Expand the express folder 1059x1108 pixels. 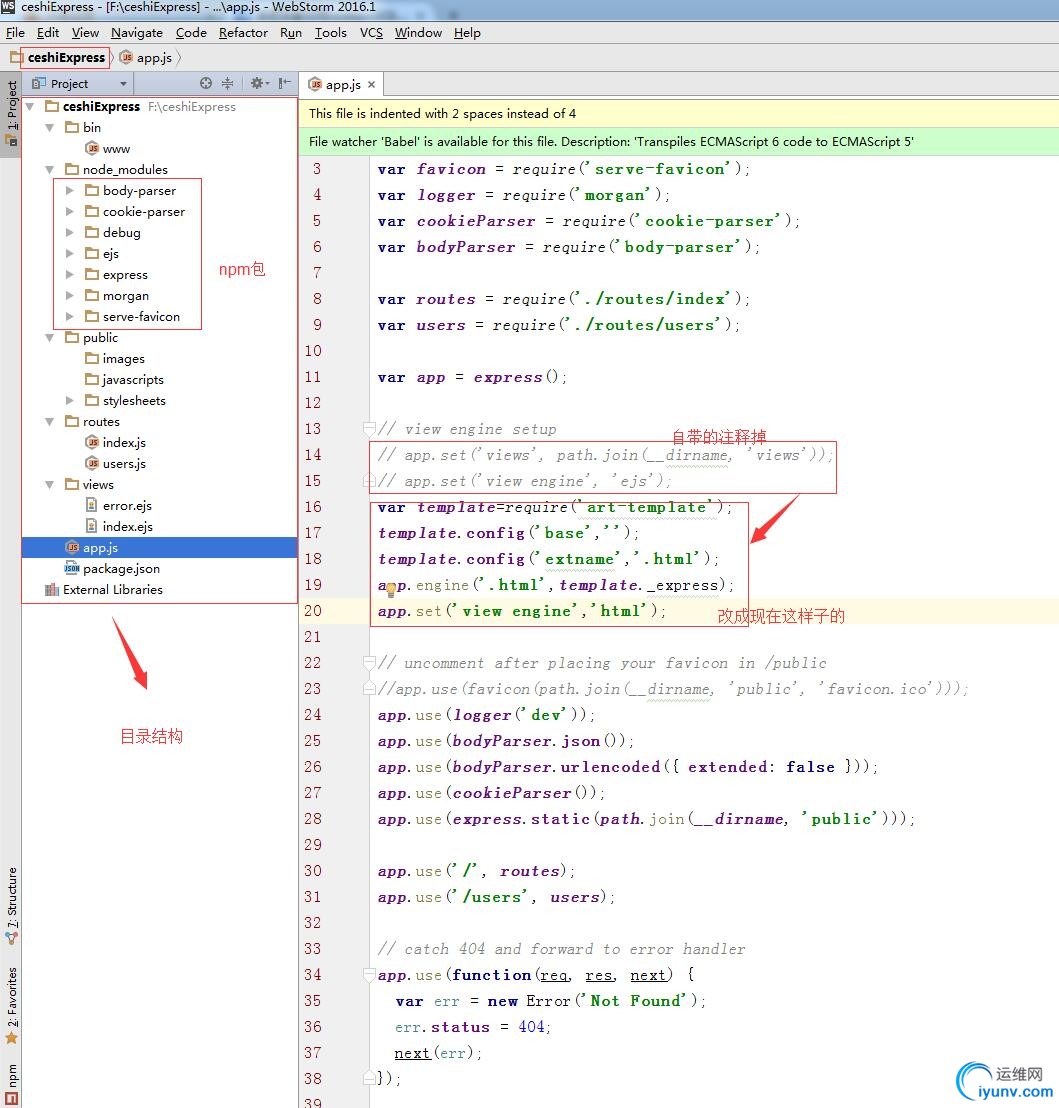(x=69, y=274)
